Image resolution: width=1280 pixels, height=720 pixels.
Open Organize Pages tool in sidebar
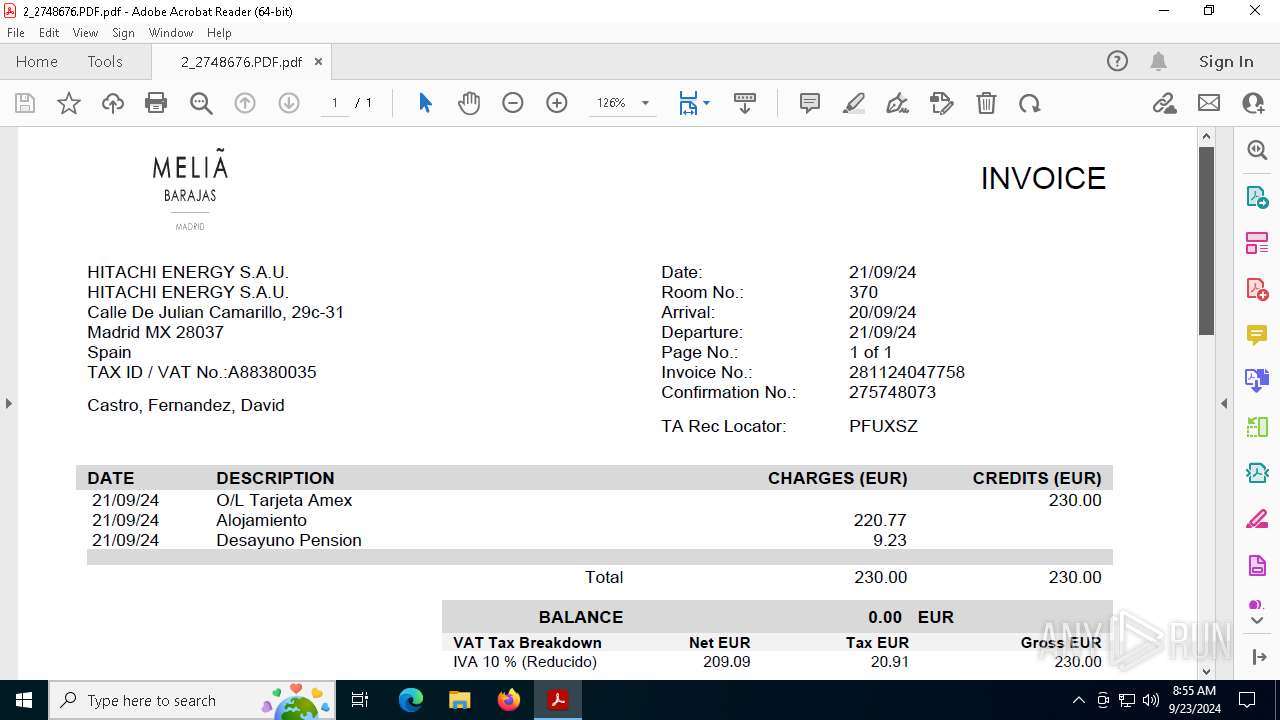[x=1257, y=242]
